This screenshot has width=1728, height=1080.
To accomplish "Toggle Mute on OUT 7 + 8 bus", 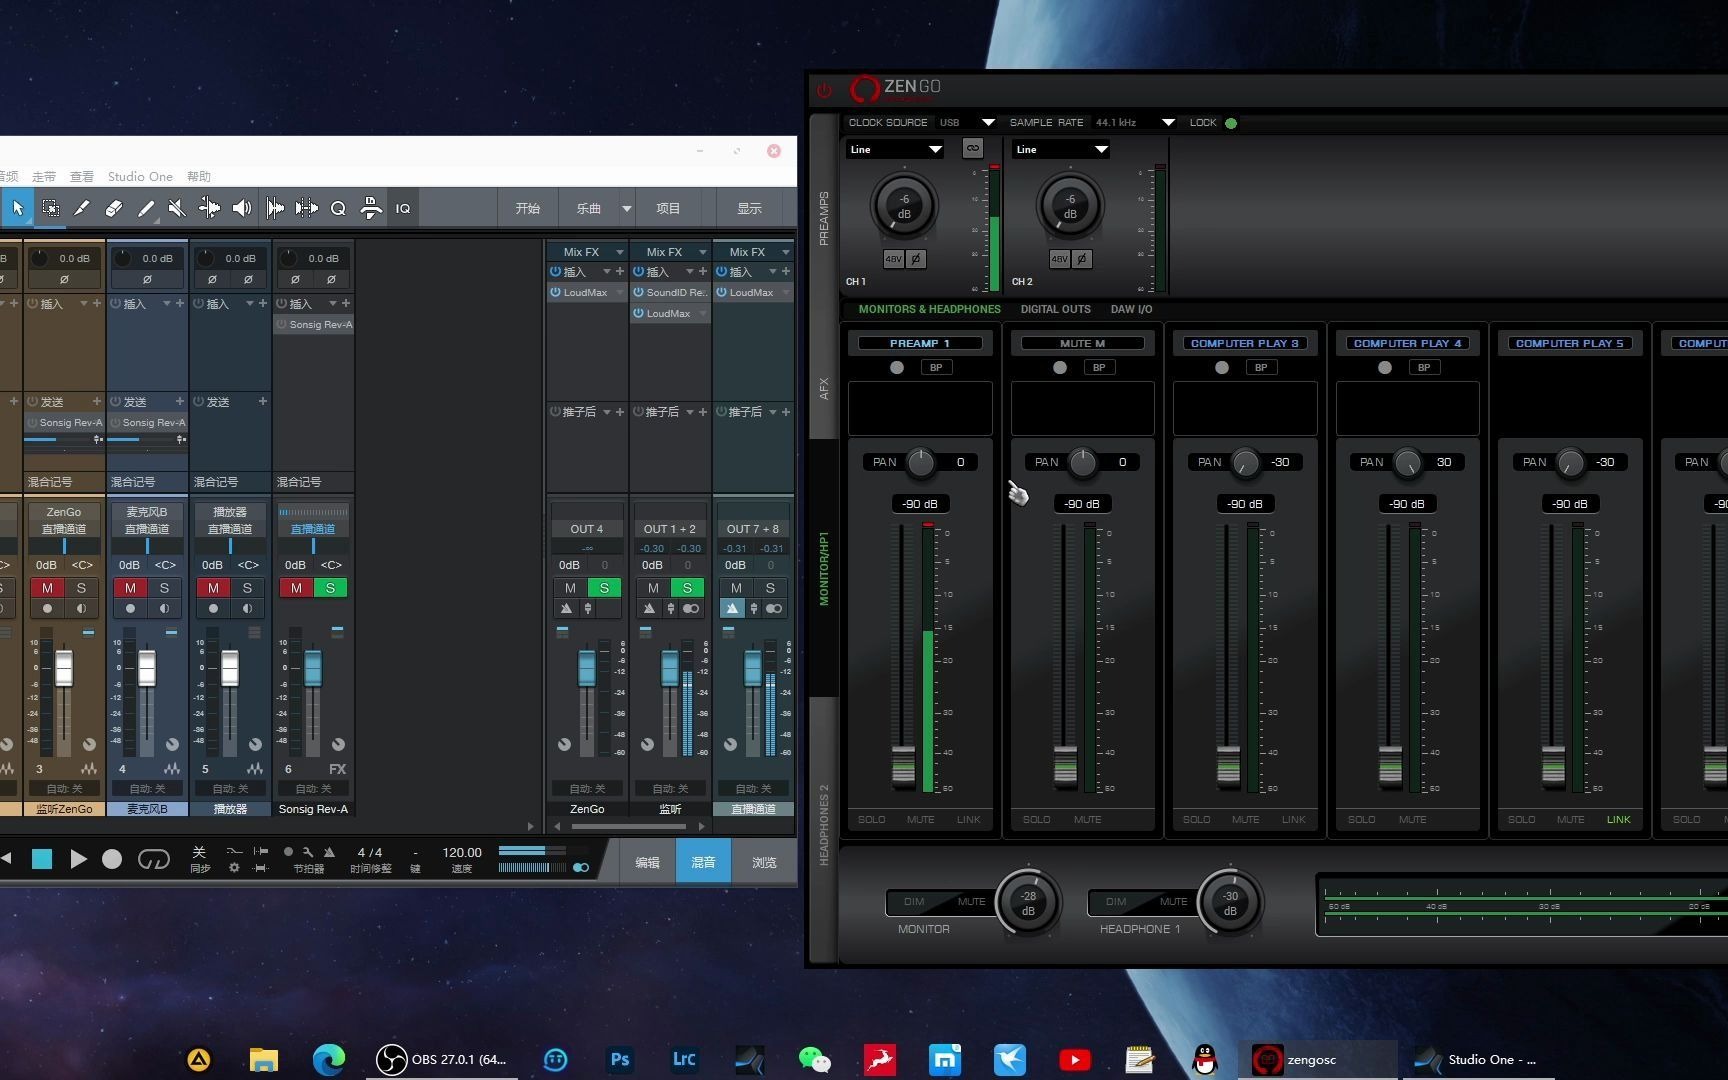I will click(x=736, y=588).
